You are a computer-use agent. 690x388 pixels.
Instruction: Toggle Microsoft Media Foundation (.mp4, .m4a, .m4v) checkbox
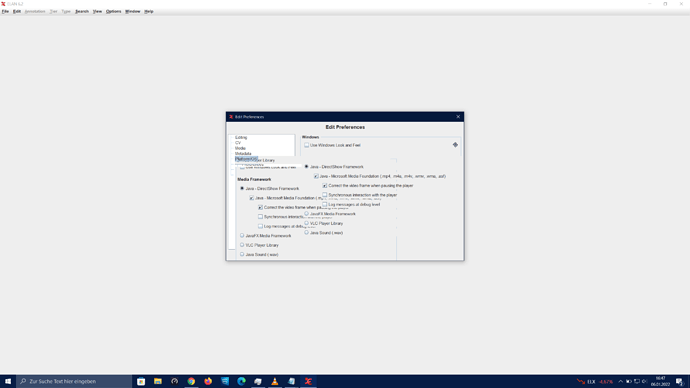(316, 176)
